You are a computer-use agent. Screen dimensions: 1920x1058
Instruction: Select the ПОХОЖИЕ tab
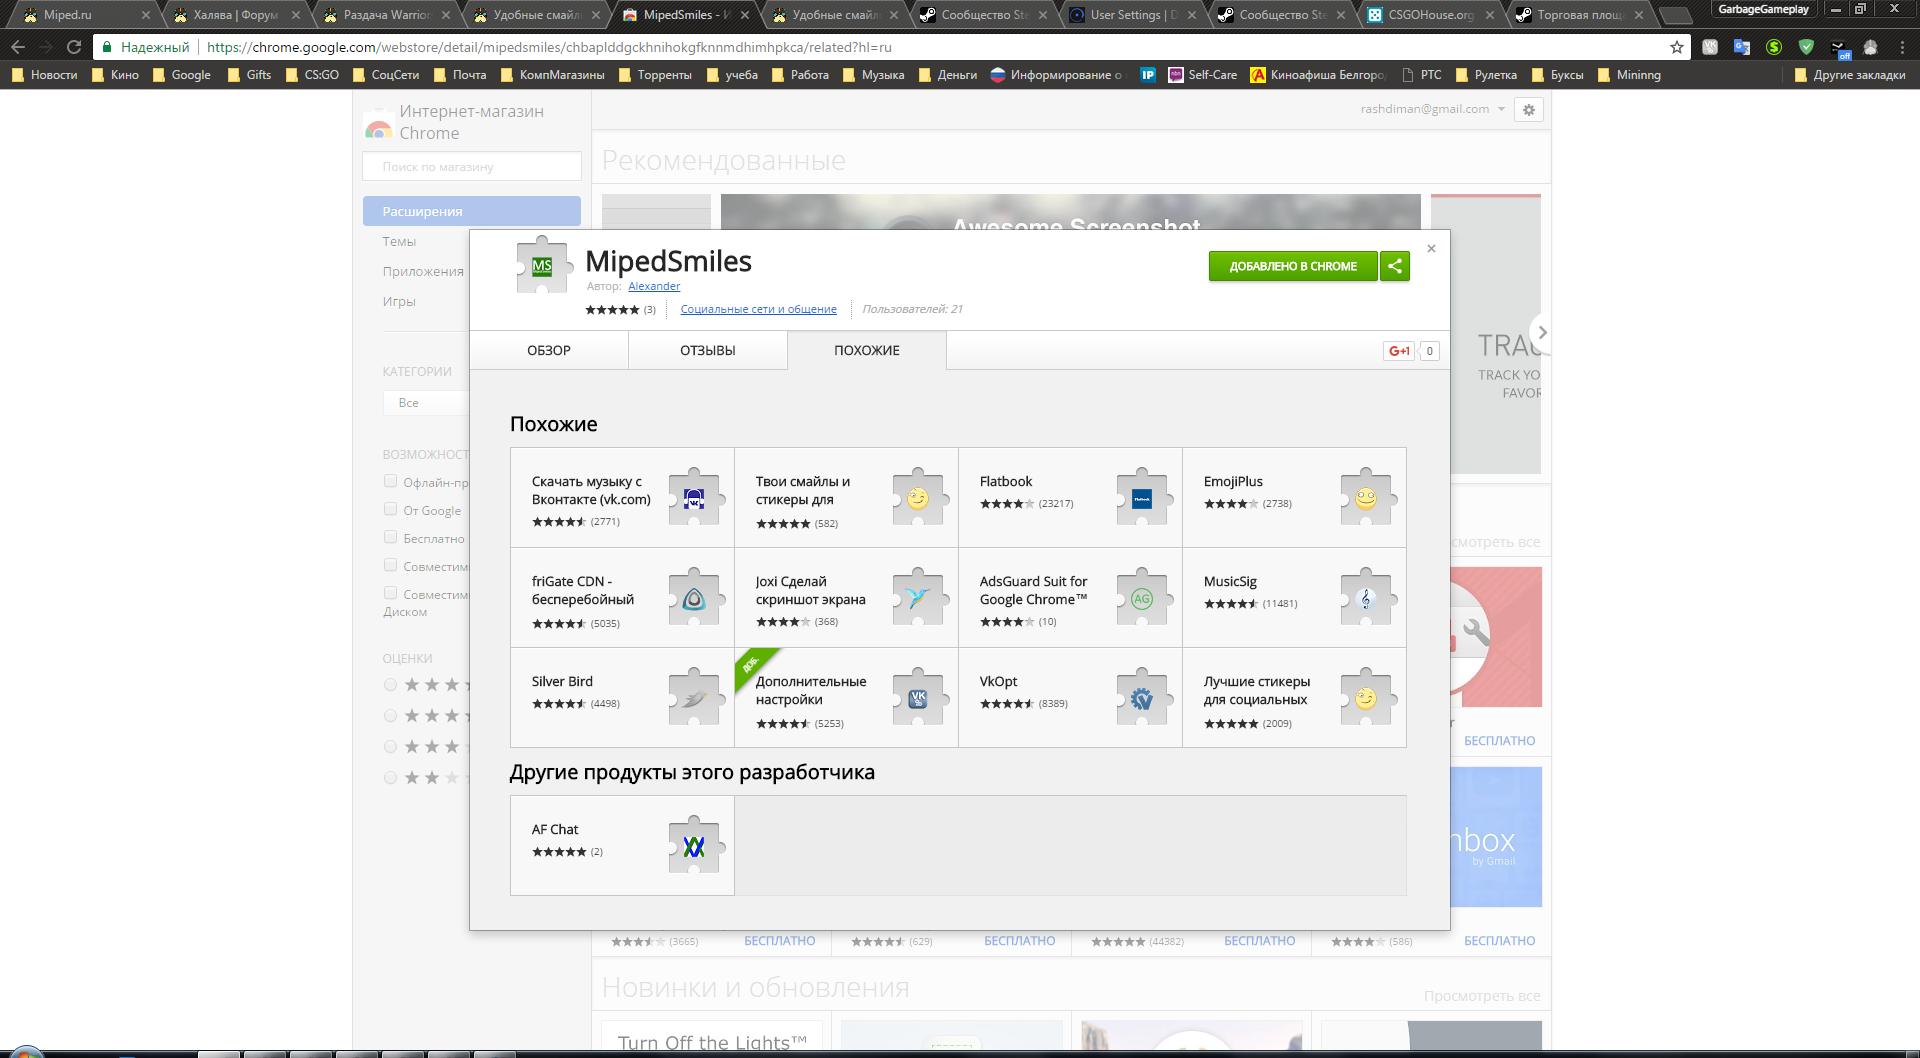pos(867,350)
